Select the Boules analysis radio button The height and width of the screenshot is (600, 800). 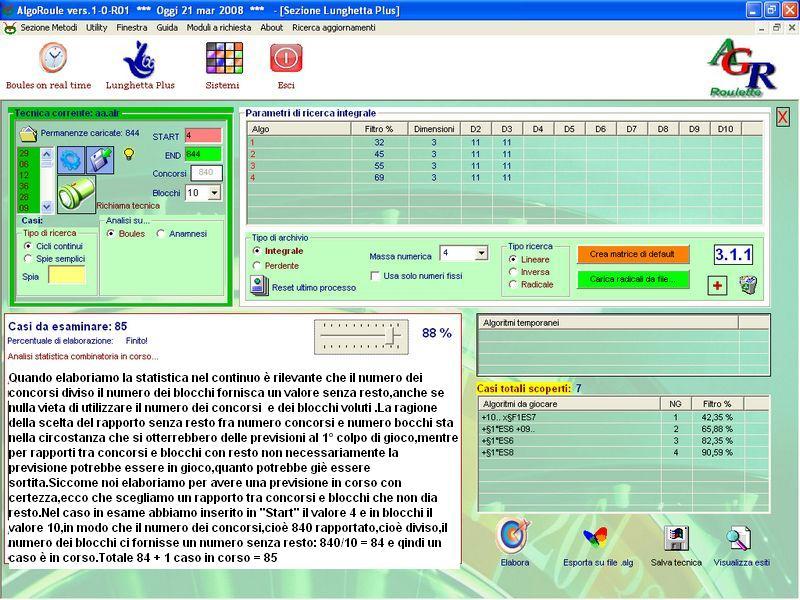(x=111, y=234)
